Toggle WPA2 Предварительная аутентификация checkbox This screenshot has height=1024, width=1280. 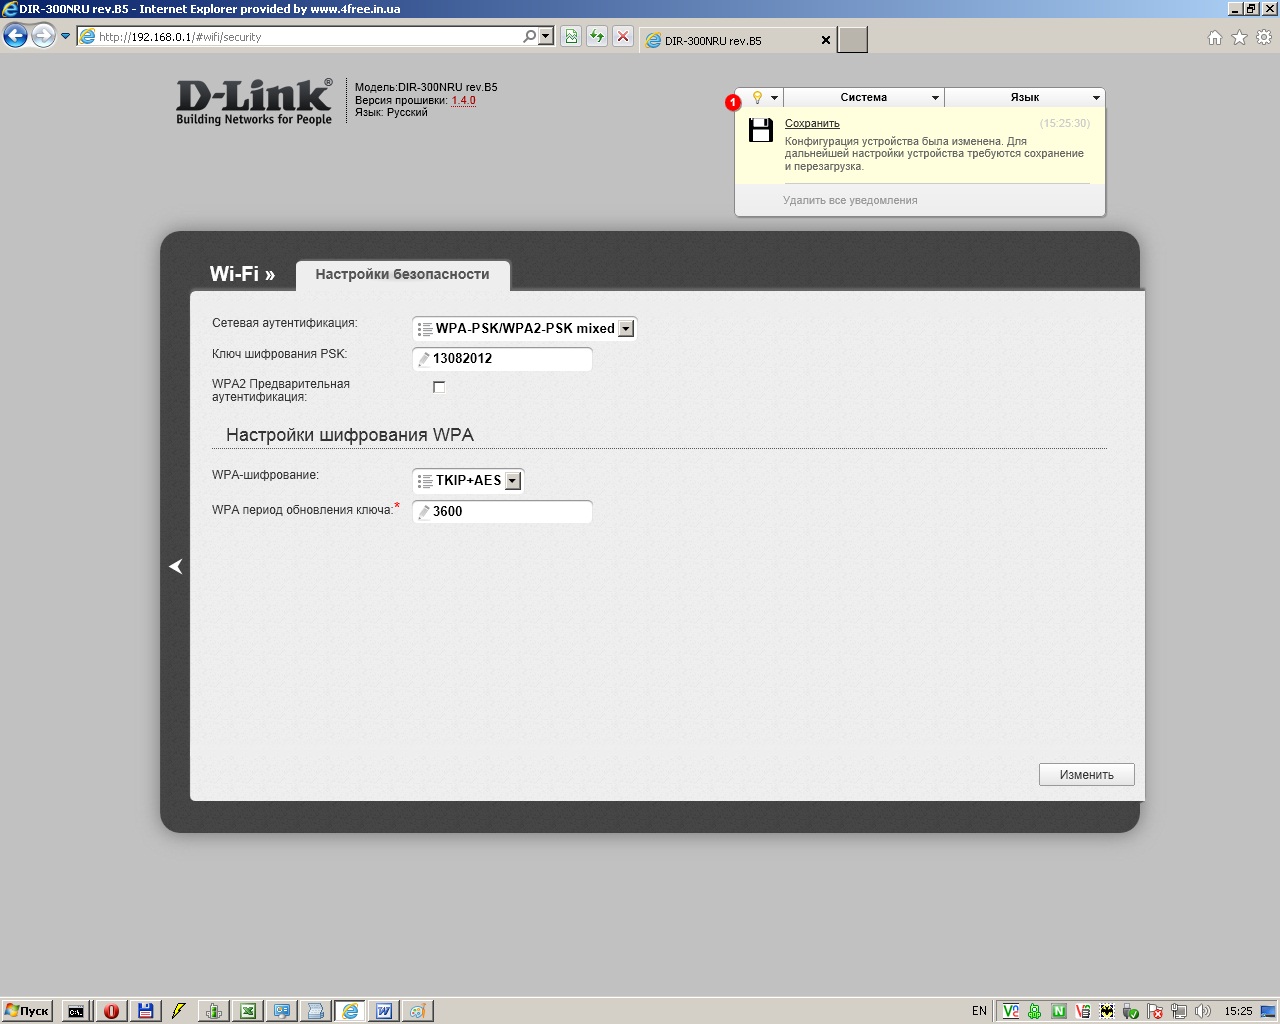point(438,387)
